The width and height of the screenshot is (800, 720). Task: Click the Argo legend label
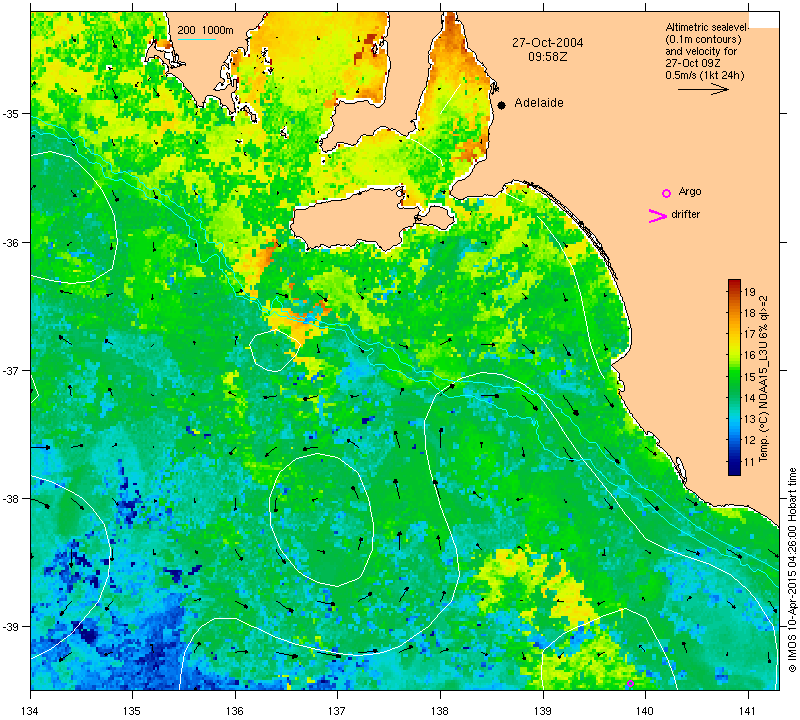[x=690, y=191]
